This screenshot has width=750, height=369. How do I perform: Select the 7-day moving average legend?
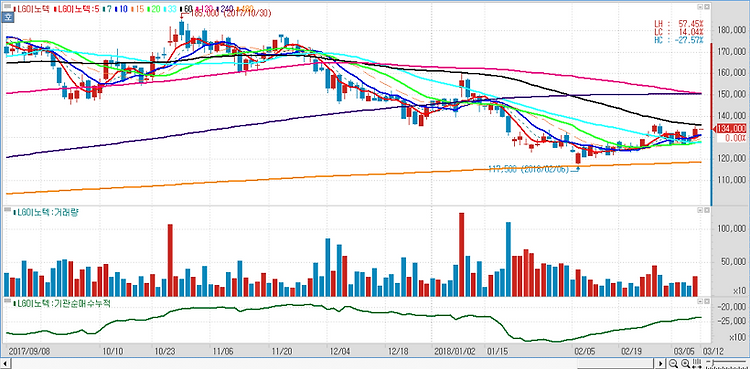point(107,9)
